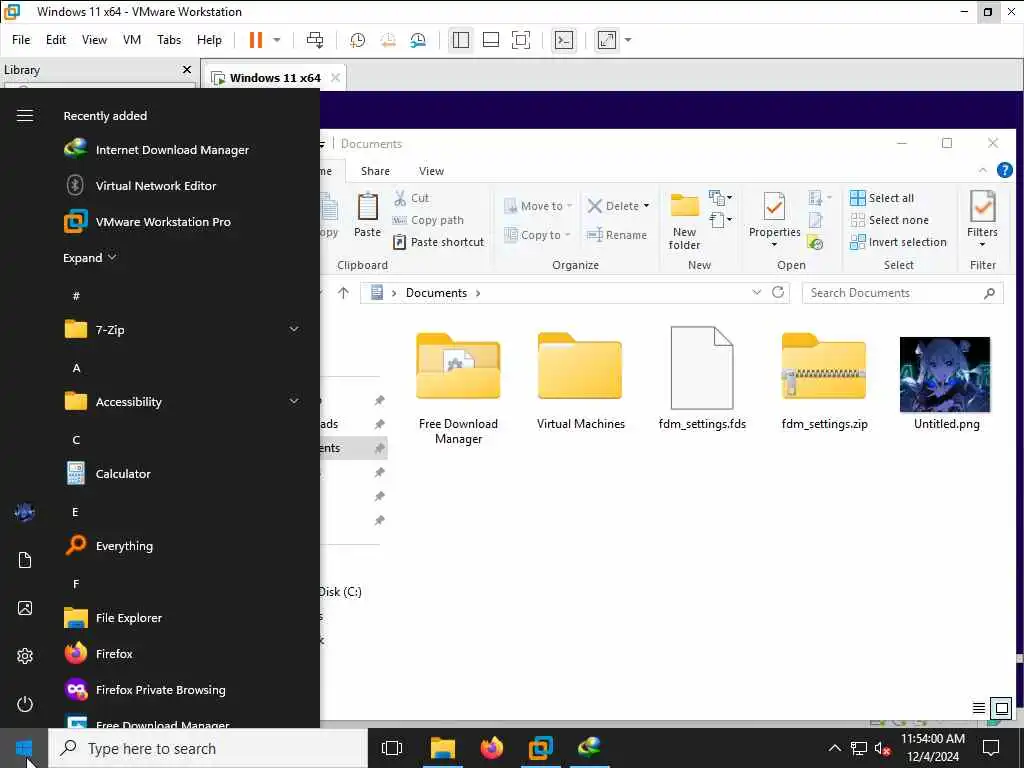Close the Library panel

pos(187,69)
